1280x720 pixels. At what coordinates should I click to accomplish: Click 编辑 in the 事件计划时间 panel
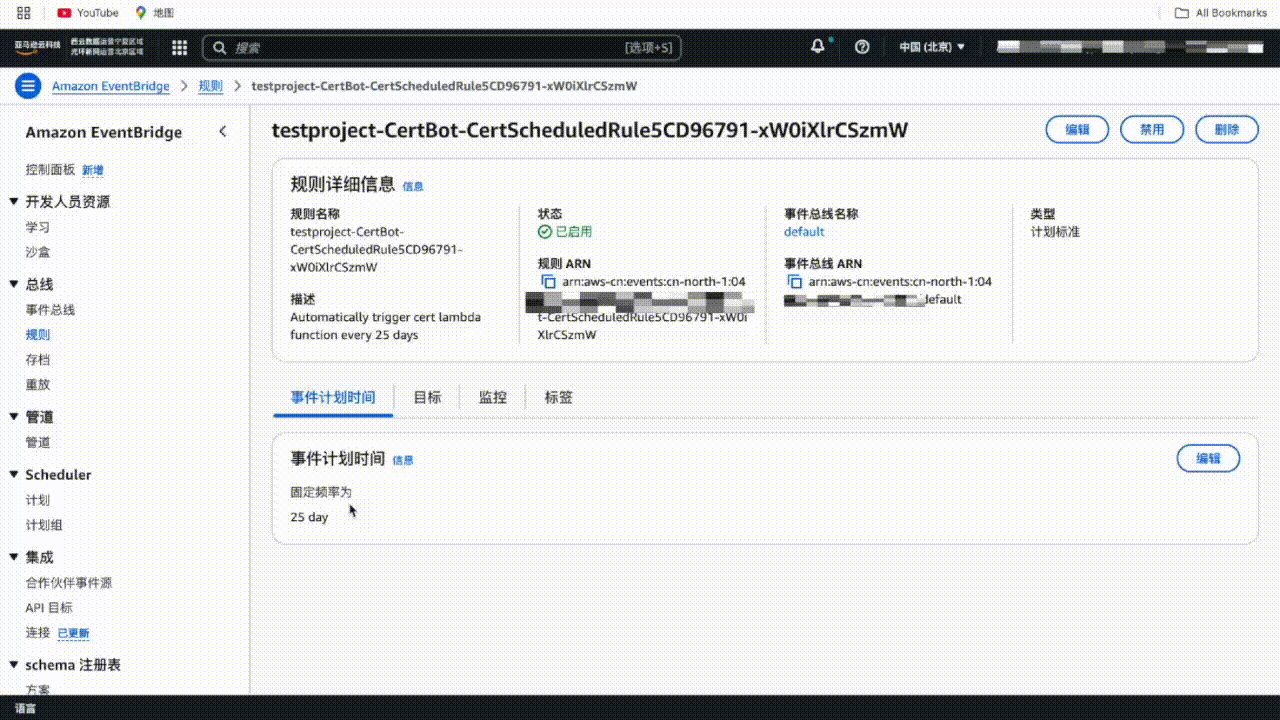click(1208, 458)
